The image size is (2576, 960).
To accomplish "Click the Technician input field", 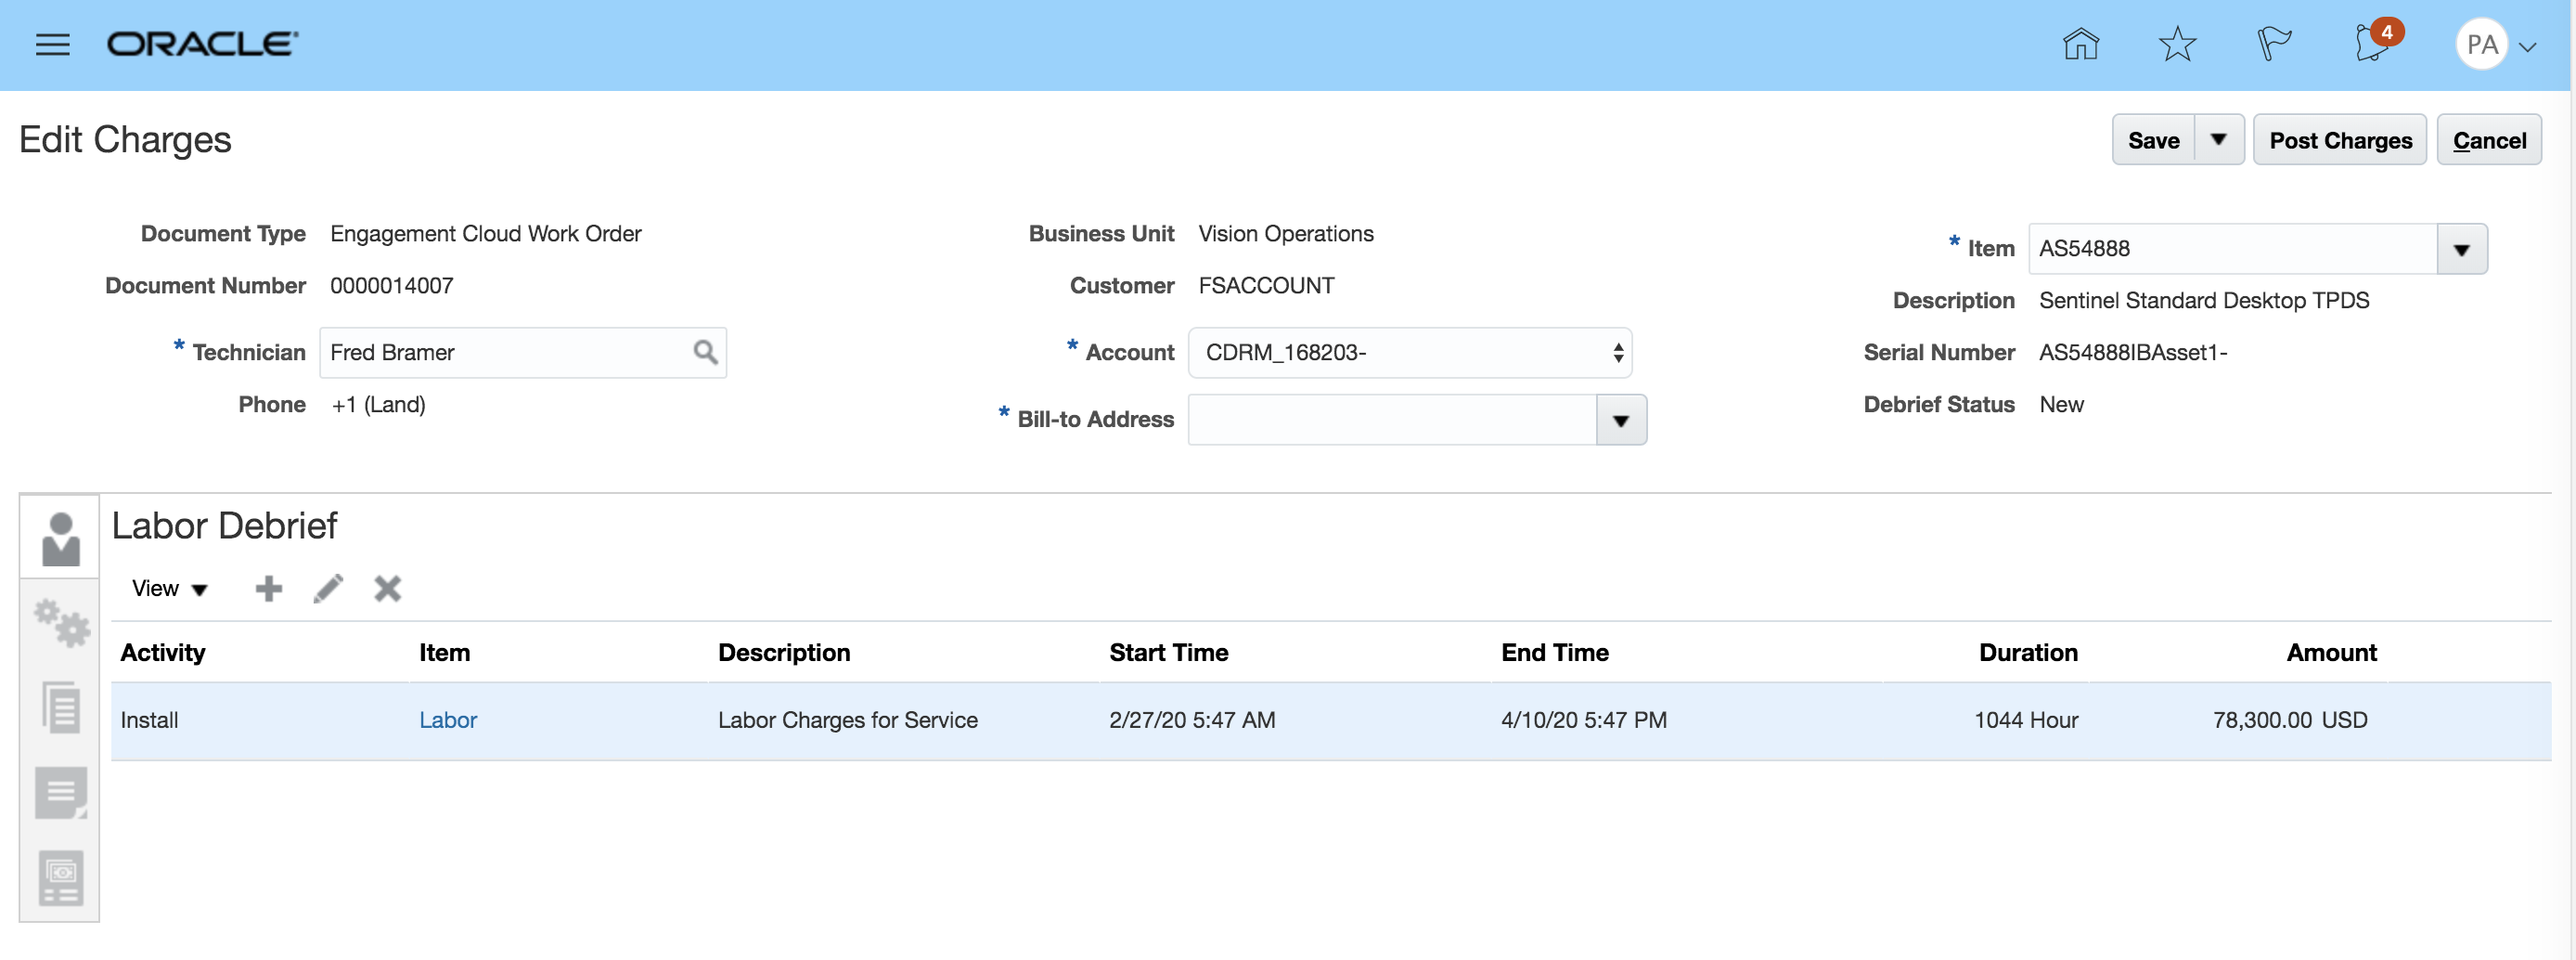I will point(505,353).
